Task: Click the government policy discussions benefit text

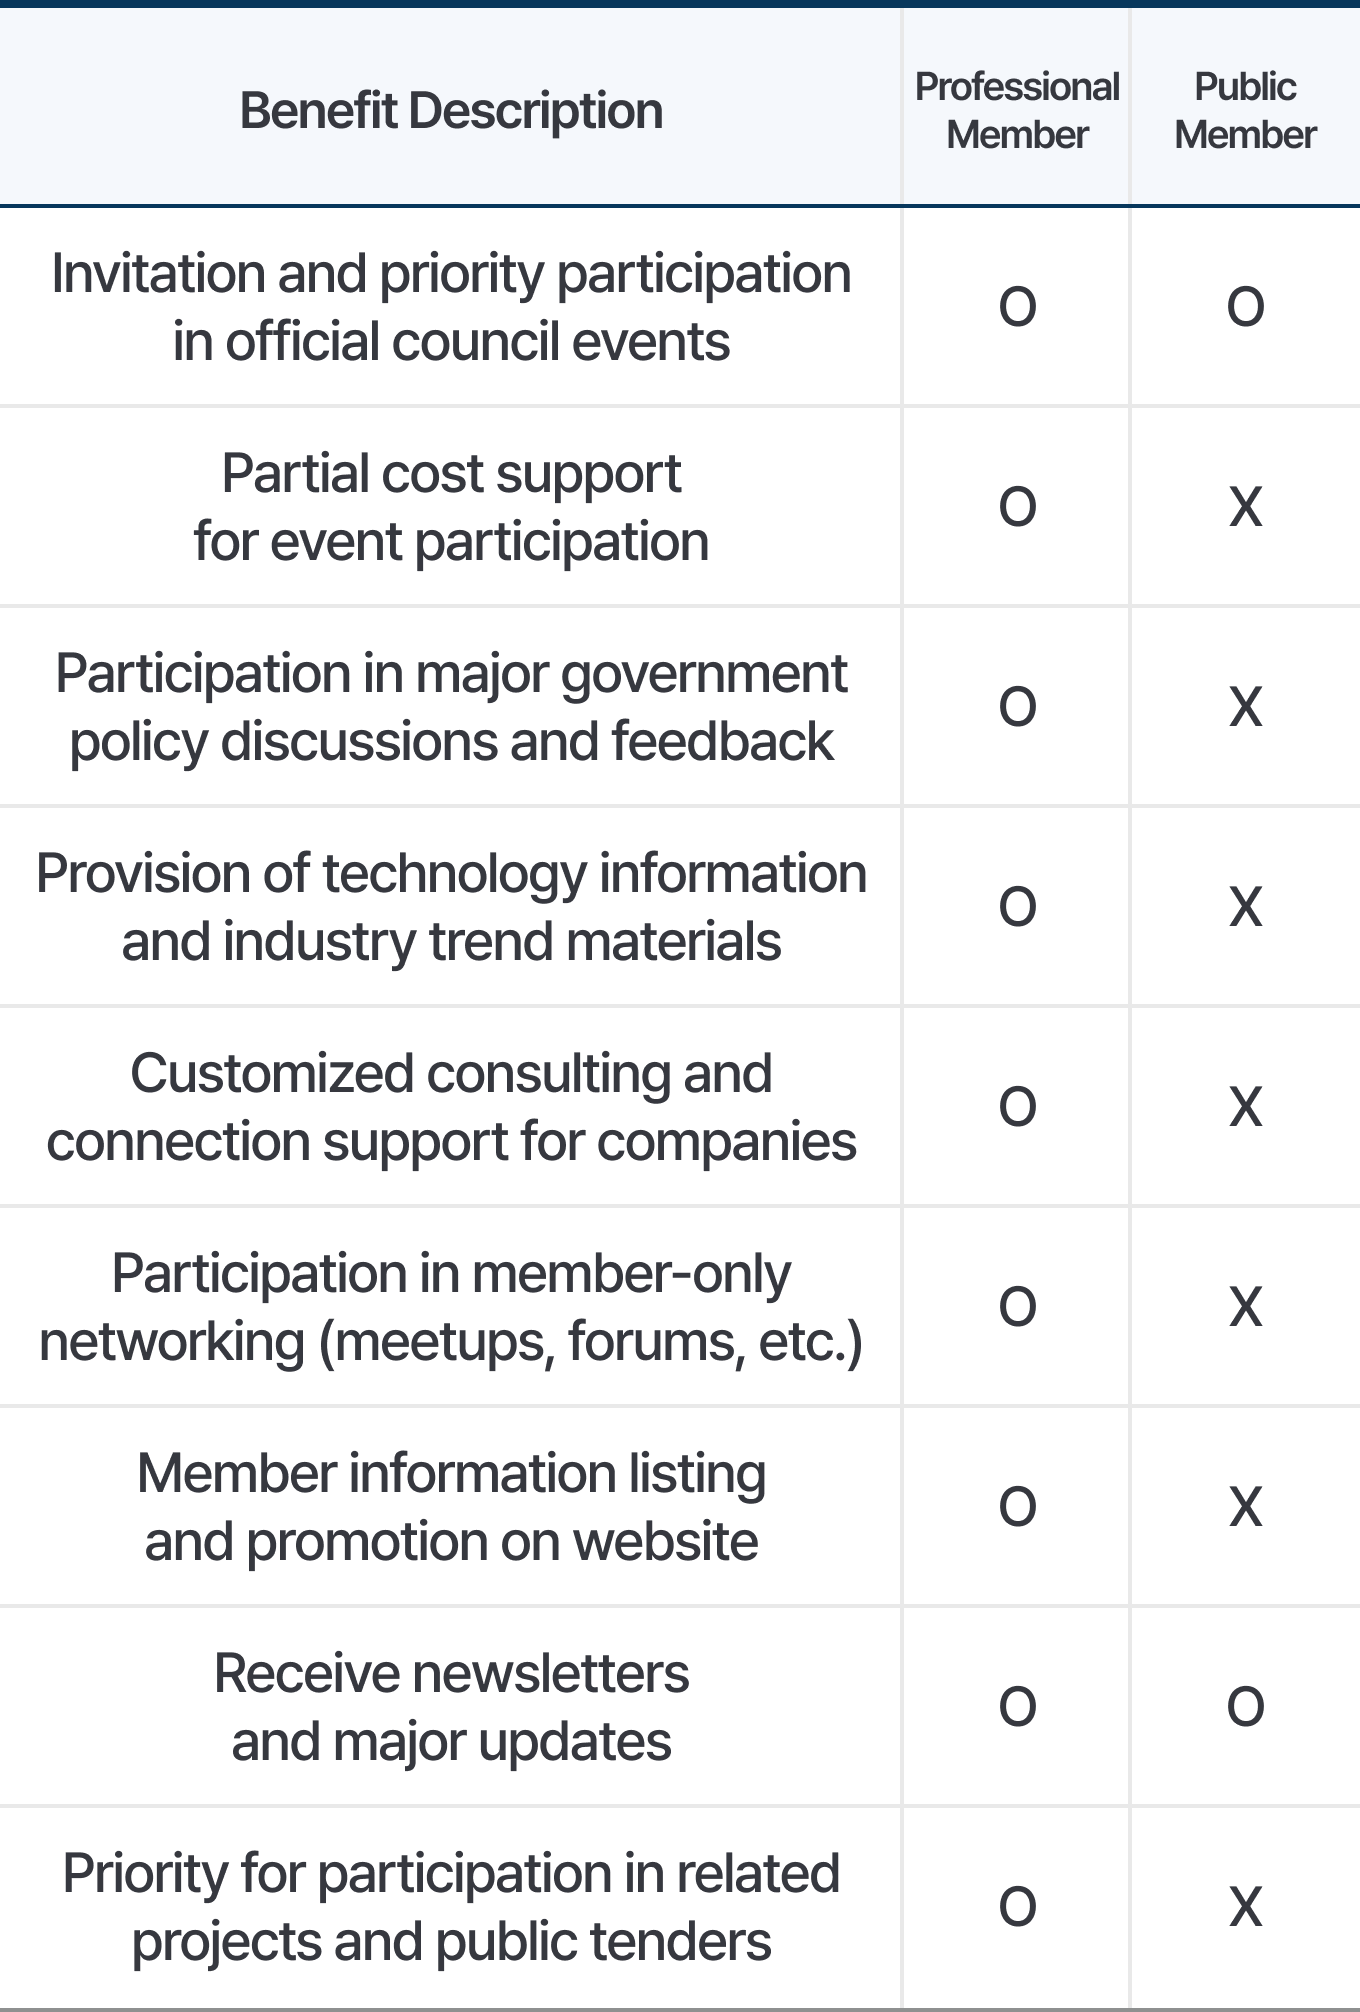Action: pyautogui.click(x=451, y=707)
